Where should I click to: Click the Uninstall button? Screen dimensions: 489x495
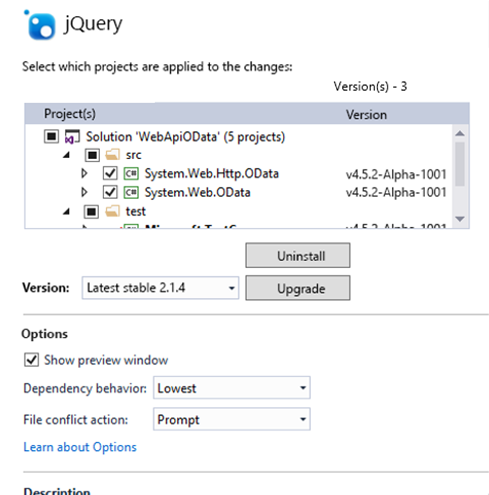(x=298, y=255)
